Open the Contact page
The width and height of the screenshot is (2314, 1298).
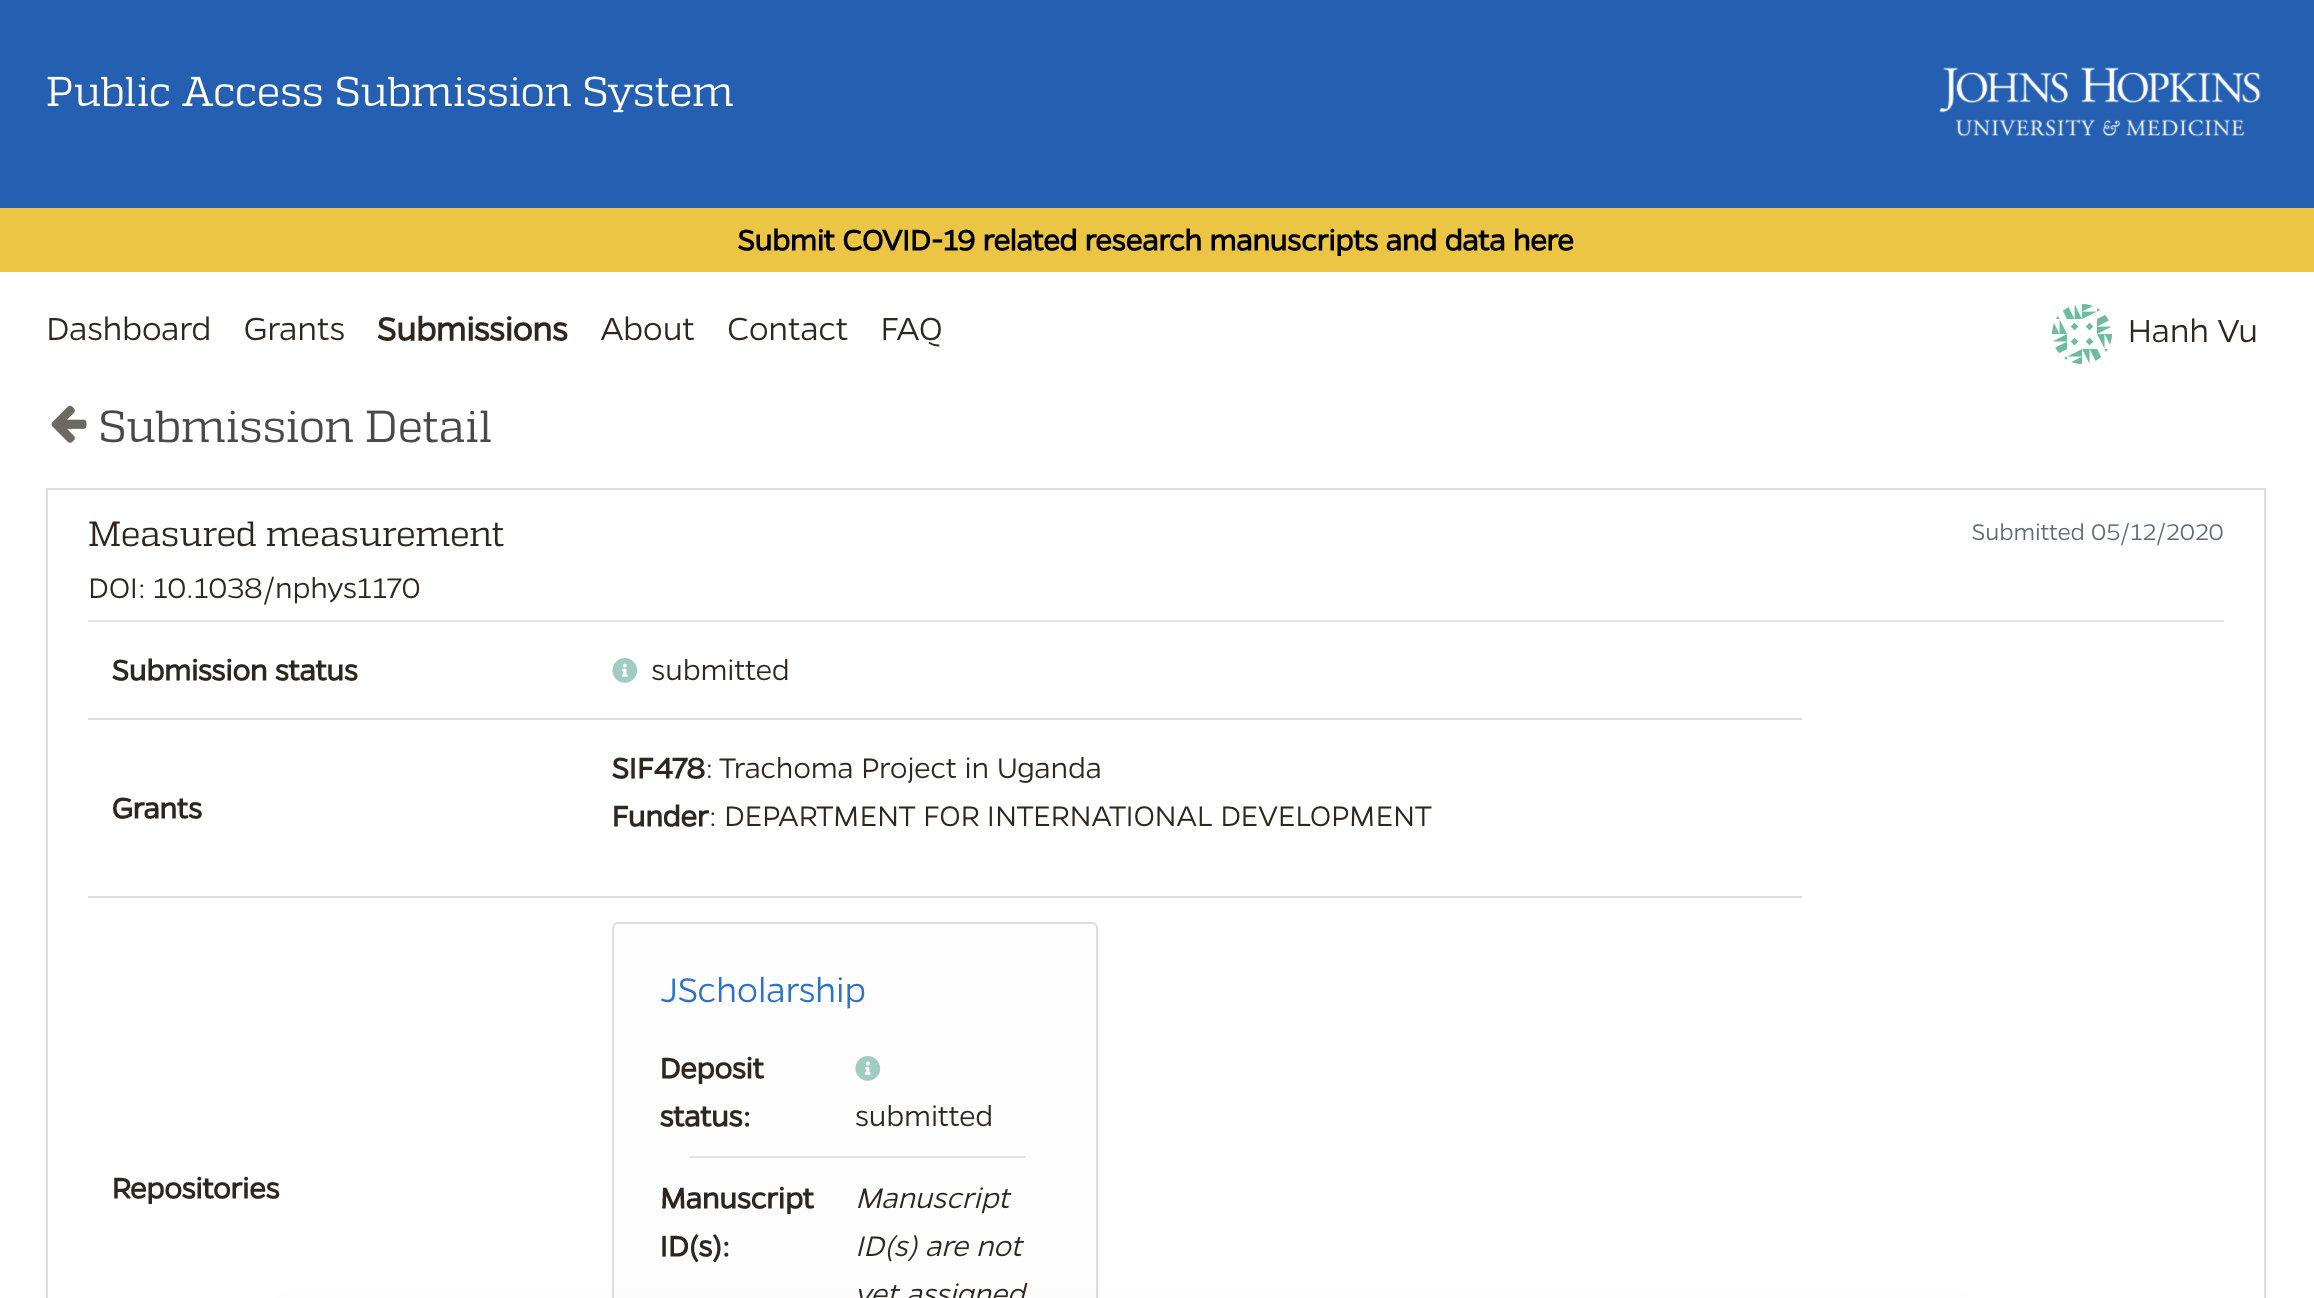pyautogui.click(x=787, y=329)
